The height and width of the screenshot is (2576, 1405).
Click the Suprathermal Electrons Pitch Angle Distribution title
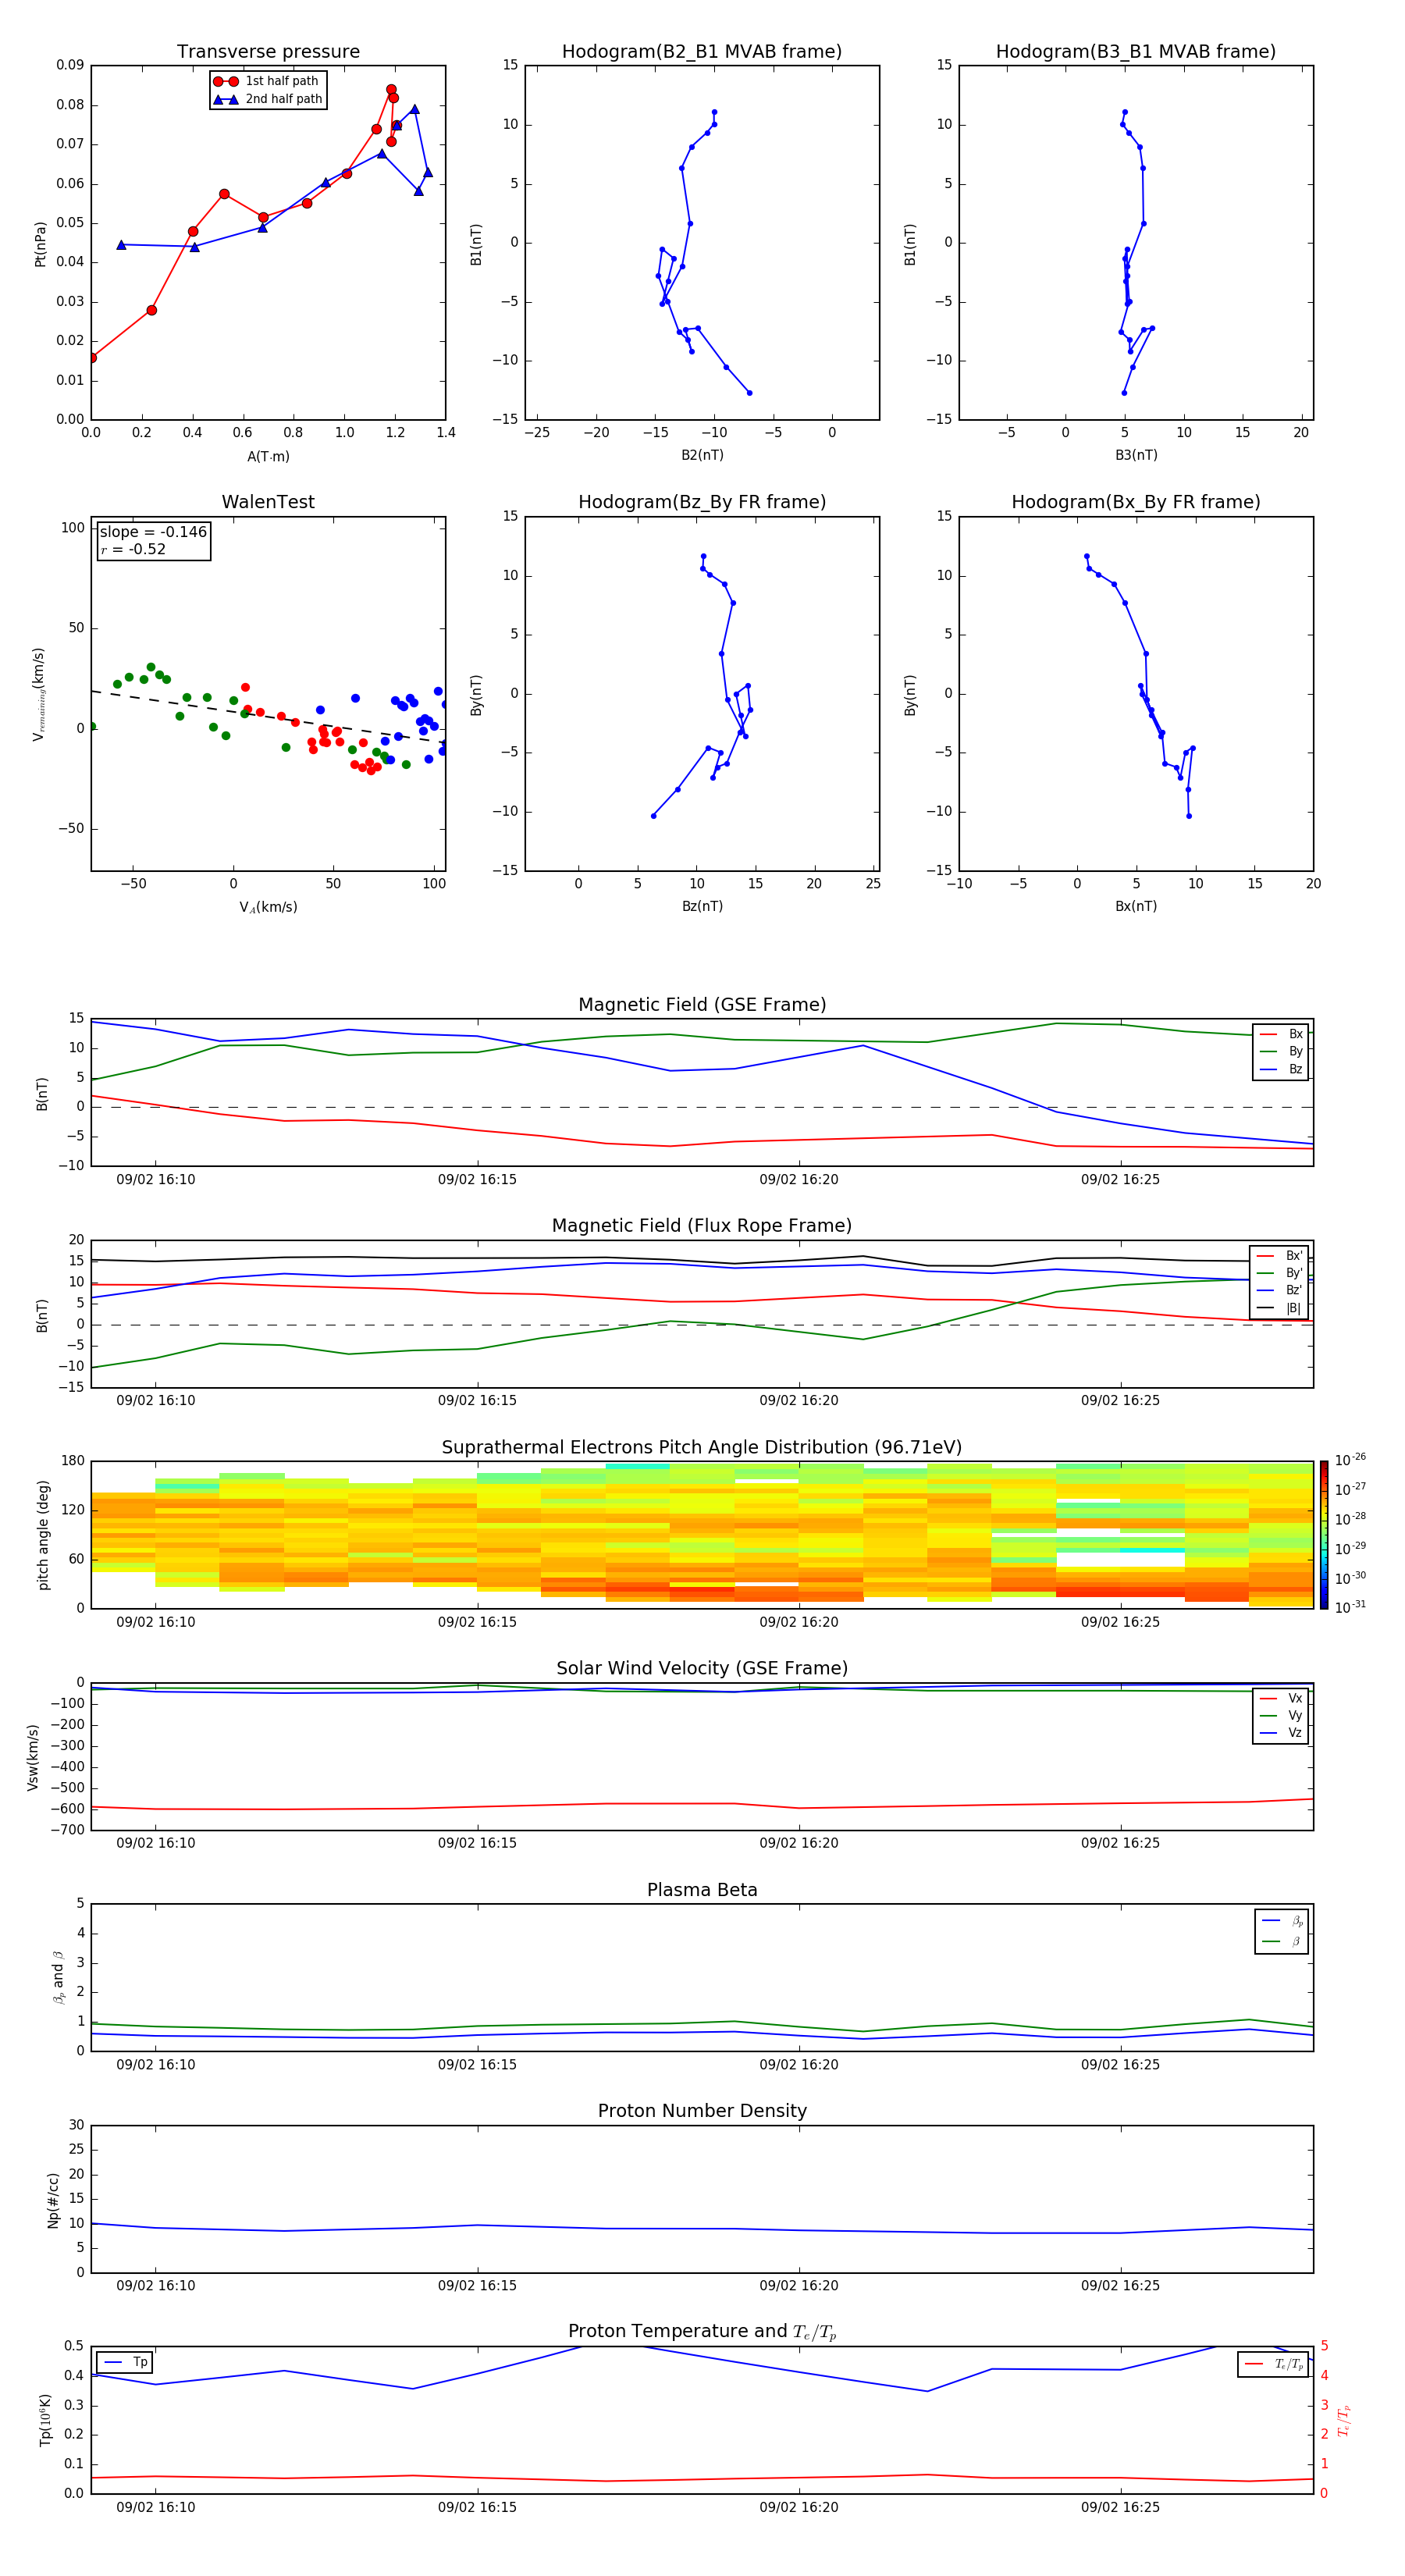(702, 1447)
